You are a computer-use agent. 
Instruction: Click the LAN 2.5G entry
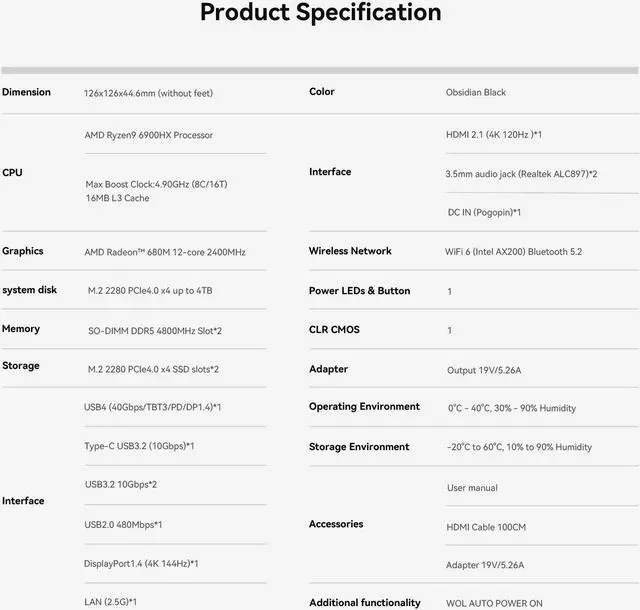coord(110,602)
